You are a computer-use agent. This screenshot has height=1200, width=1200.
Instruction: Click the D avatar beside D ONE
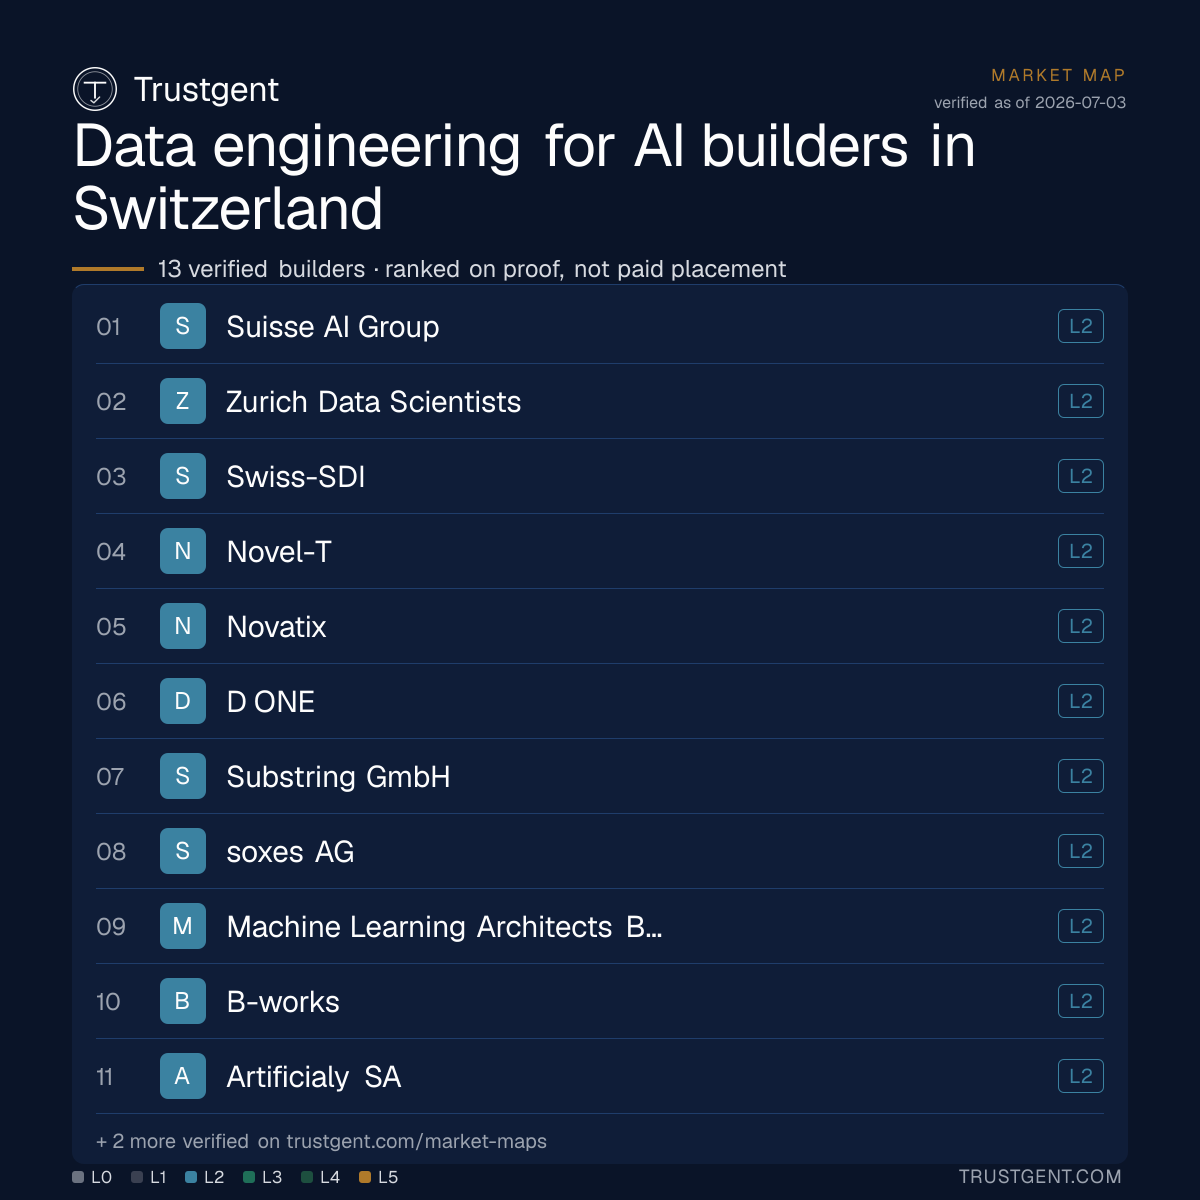coord(183,701)
